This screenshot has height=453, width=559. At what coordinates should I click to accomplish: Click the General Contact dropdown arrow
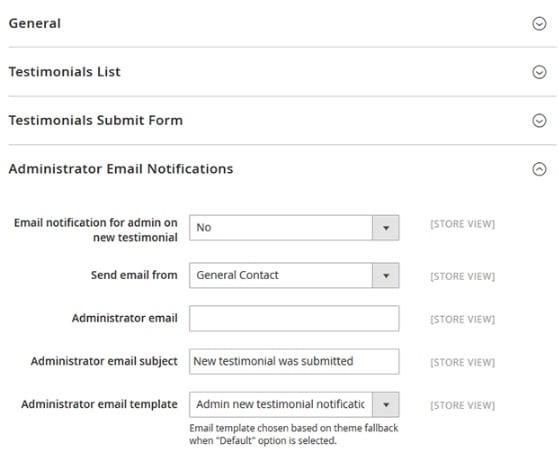point(386,276)
